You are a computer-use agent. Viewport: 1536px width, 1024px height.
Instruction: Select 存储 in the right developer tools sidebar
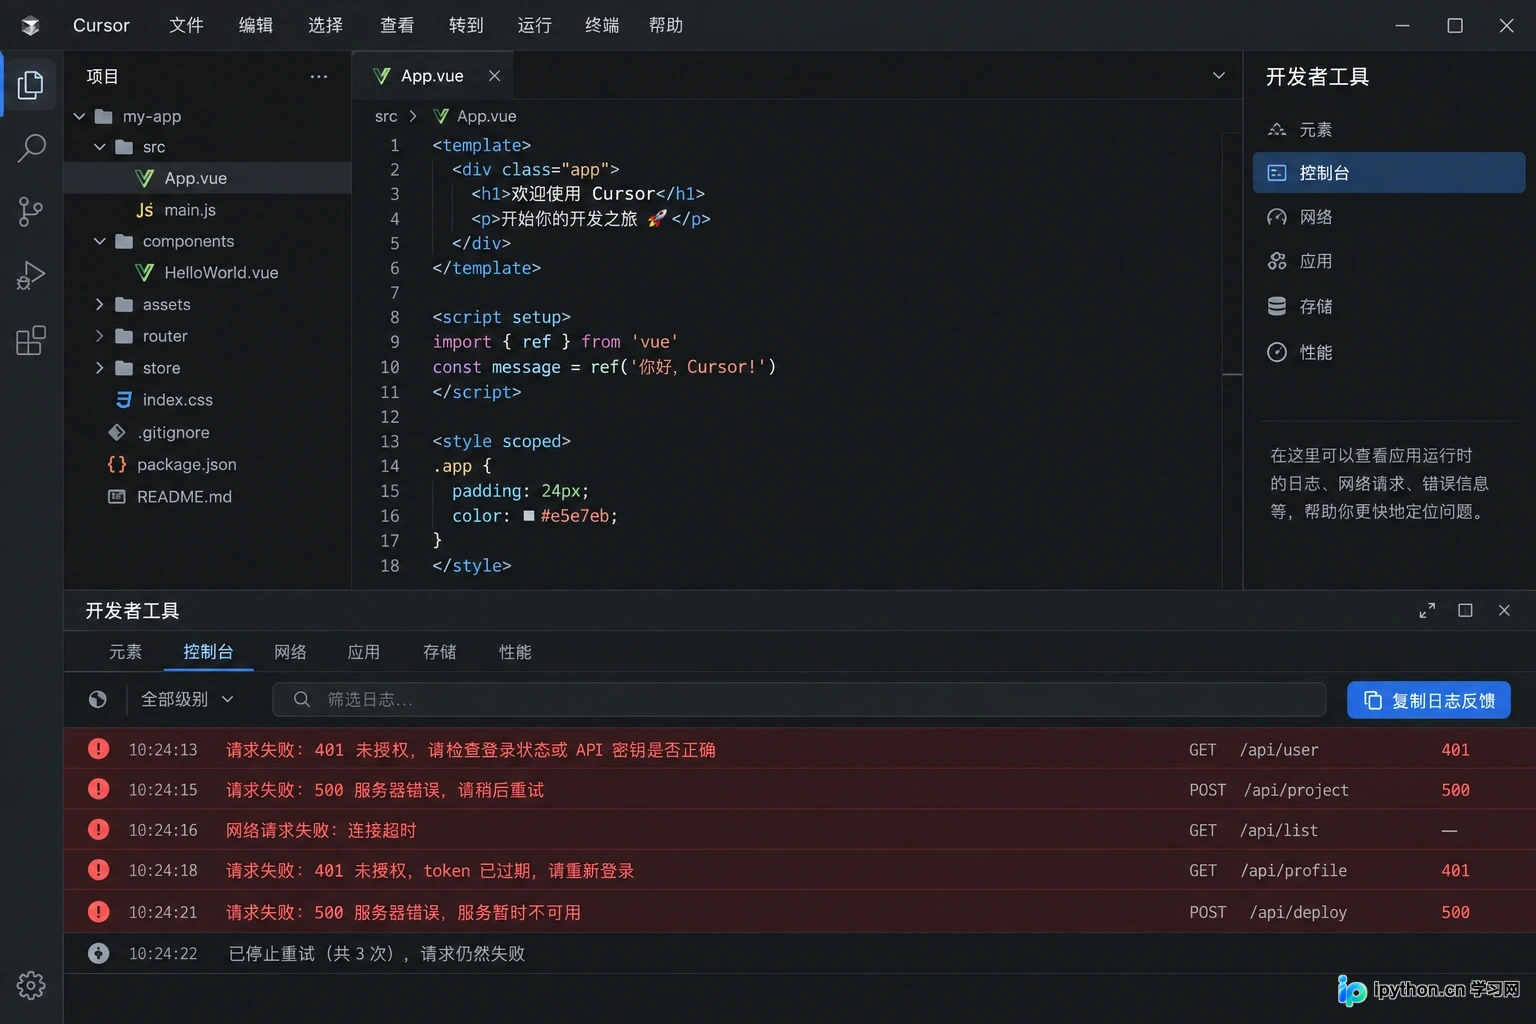click(x=1389, y=306)
